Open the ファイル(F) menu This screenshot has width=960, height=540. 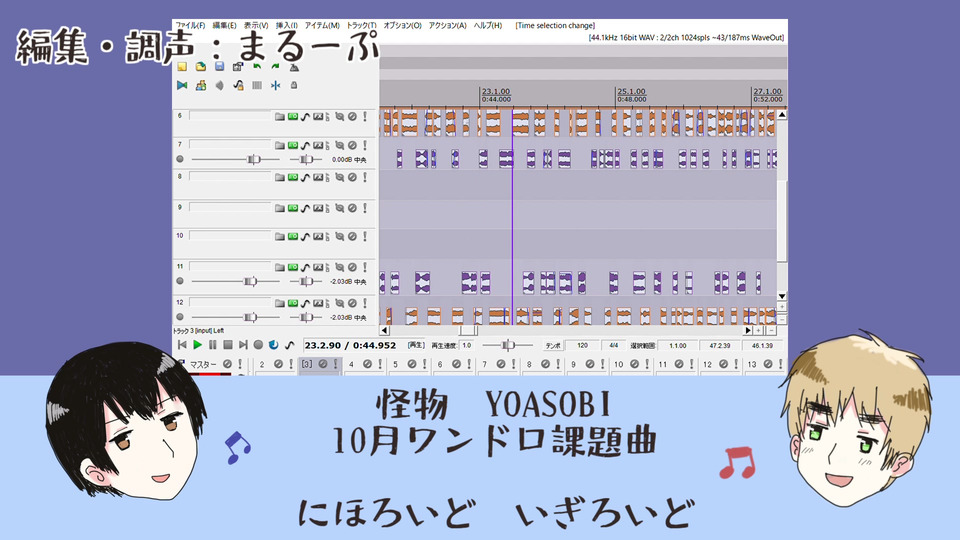[x=190, y=26]
